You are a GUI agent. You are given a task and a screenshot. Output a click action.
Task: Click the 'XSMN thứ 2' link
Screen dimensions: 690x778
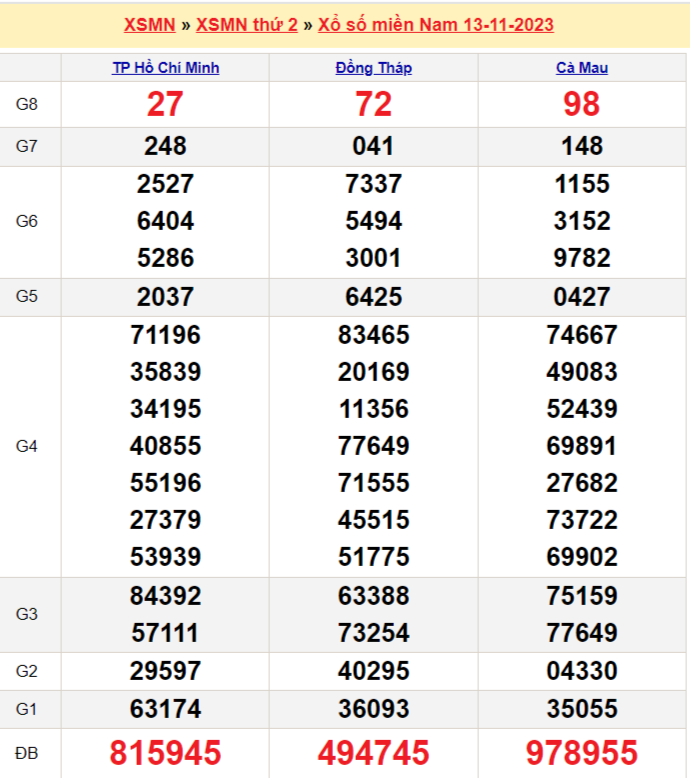point(246,25)
